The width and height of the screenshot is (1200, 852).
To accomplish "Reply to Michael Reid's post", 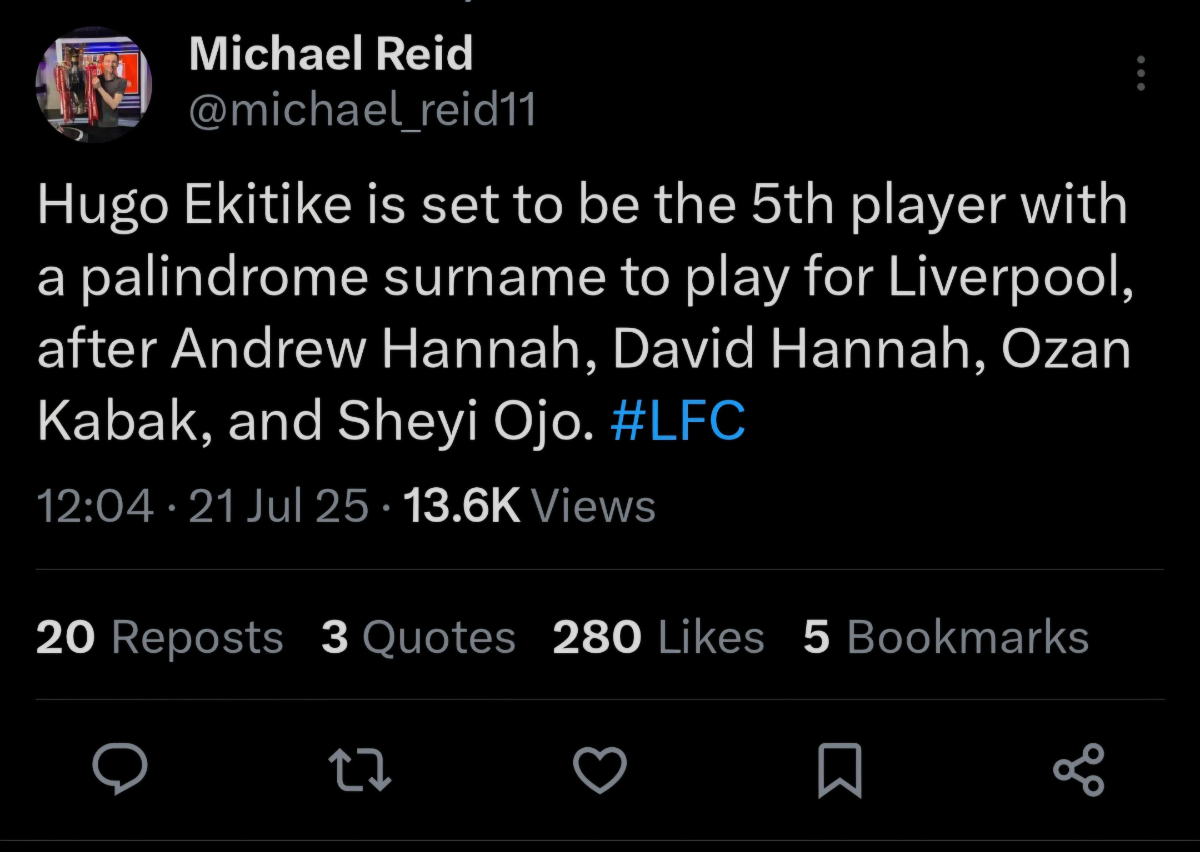I will point(120,769).
